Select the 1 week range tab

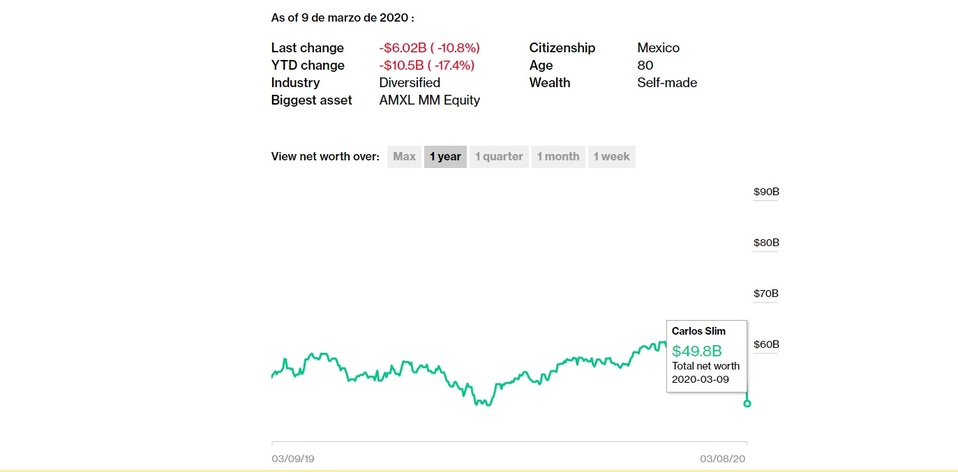coord(611,157)
